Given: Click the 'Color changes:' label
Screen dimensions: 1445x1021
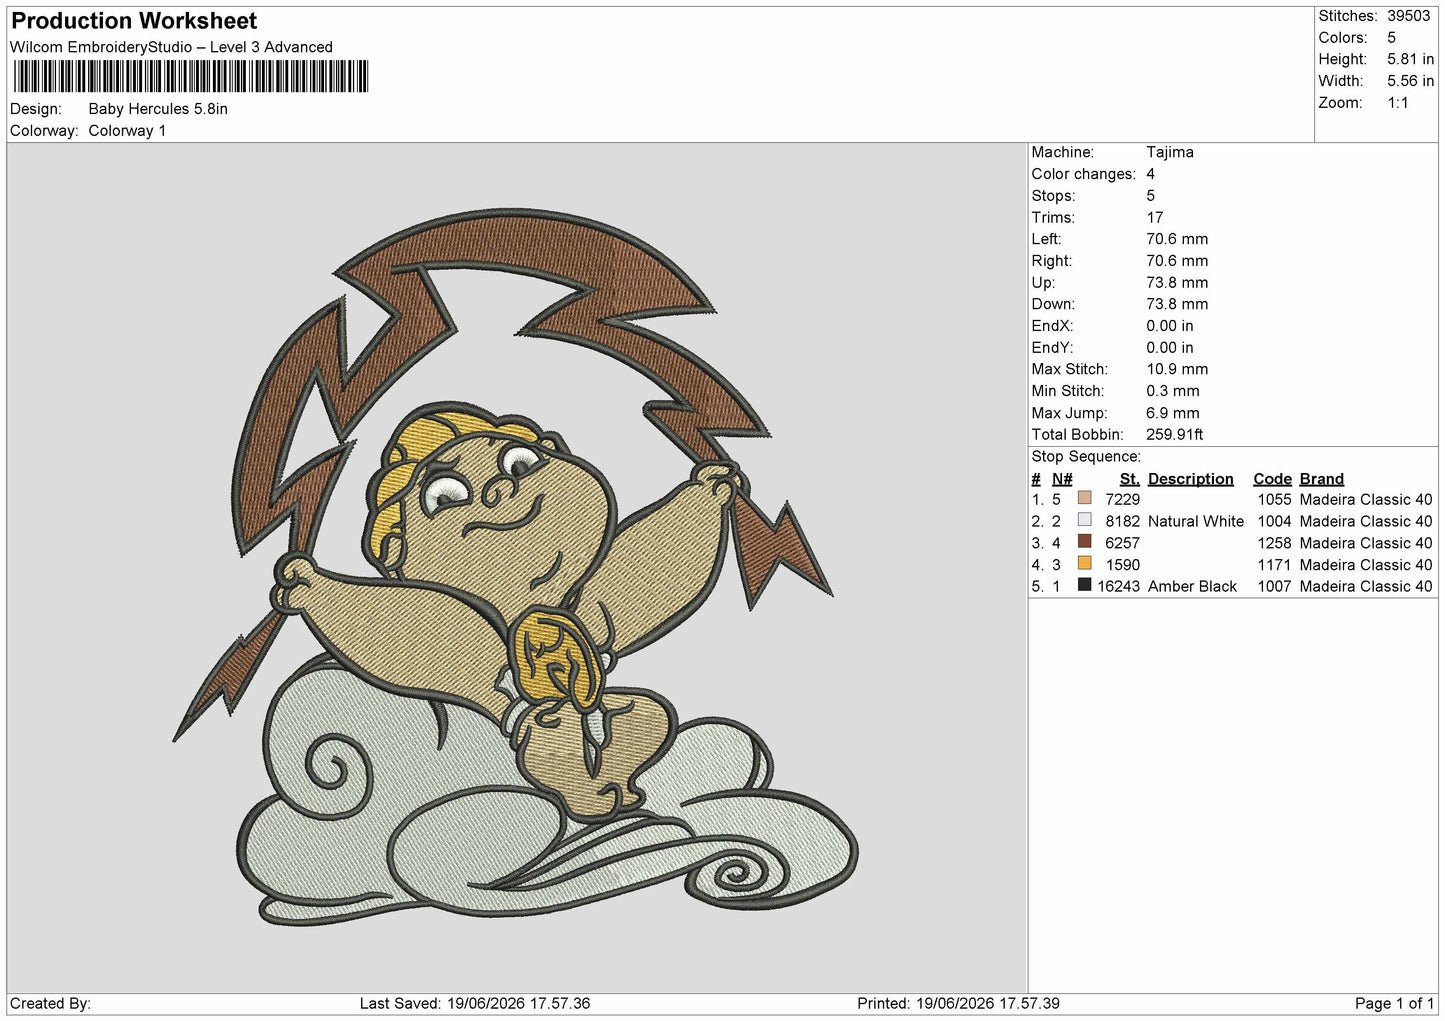Looking at the screenshot, I should tap(1083, 174).
